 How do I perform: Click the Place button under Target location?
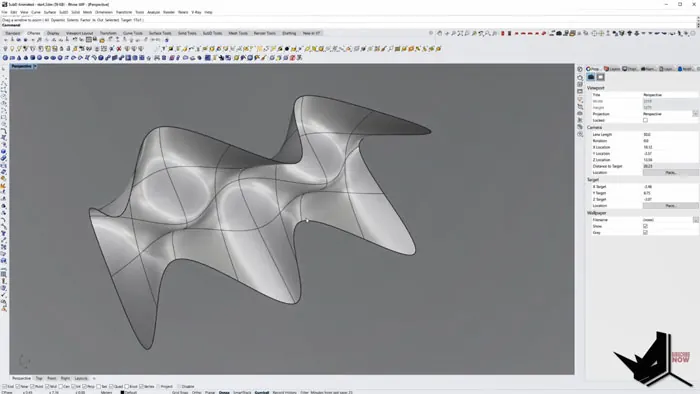pos(670,206)
